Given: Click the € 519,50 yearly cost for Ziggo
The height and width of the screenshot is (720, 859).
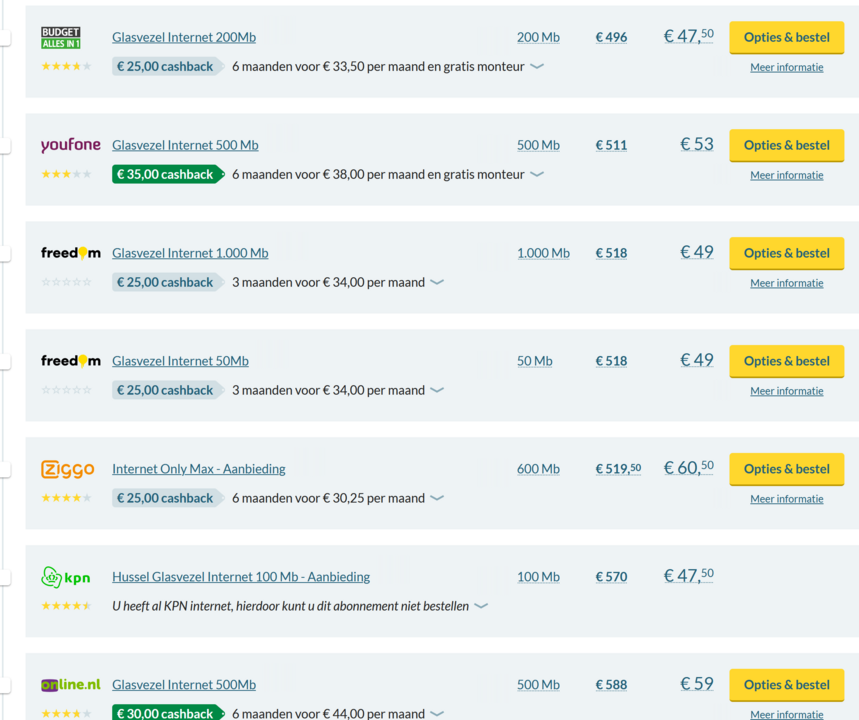Looking at the screenshot, I should pos(618,469).
